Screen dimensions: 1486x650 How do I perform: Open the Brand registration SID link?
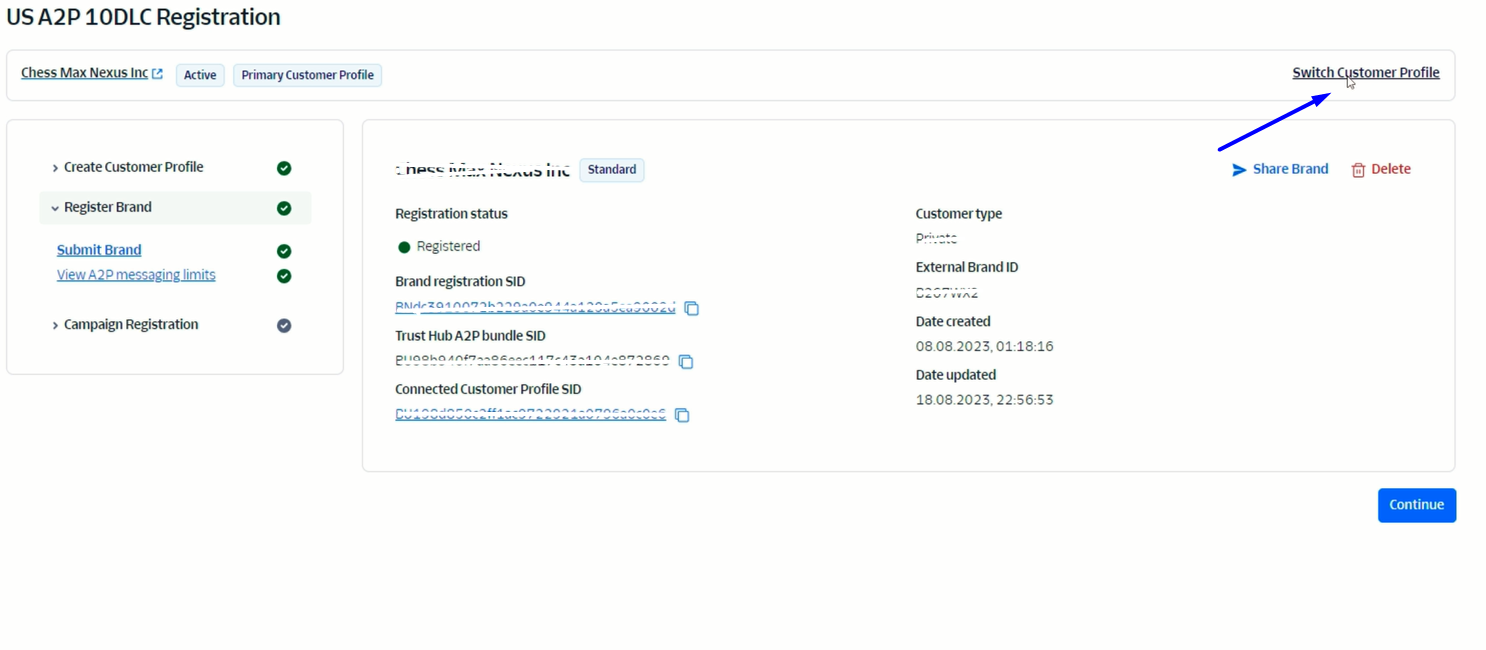535,307
